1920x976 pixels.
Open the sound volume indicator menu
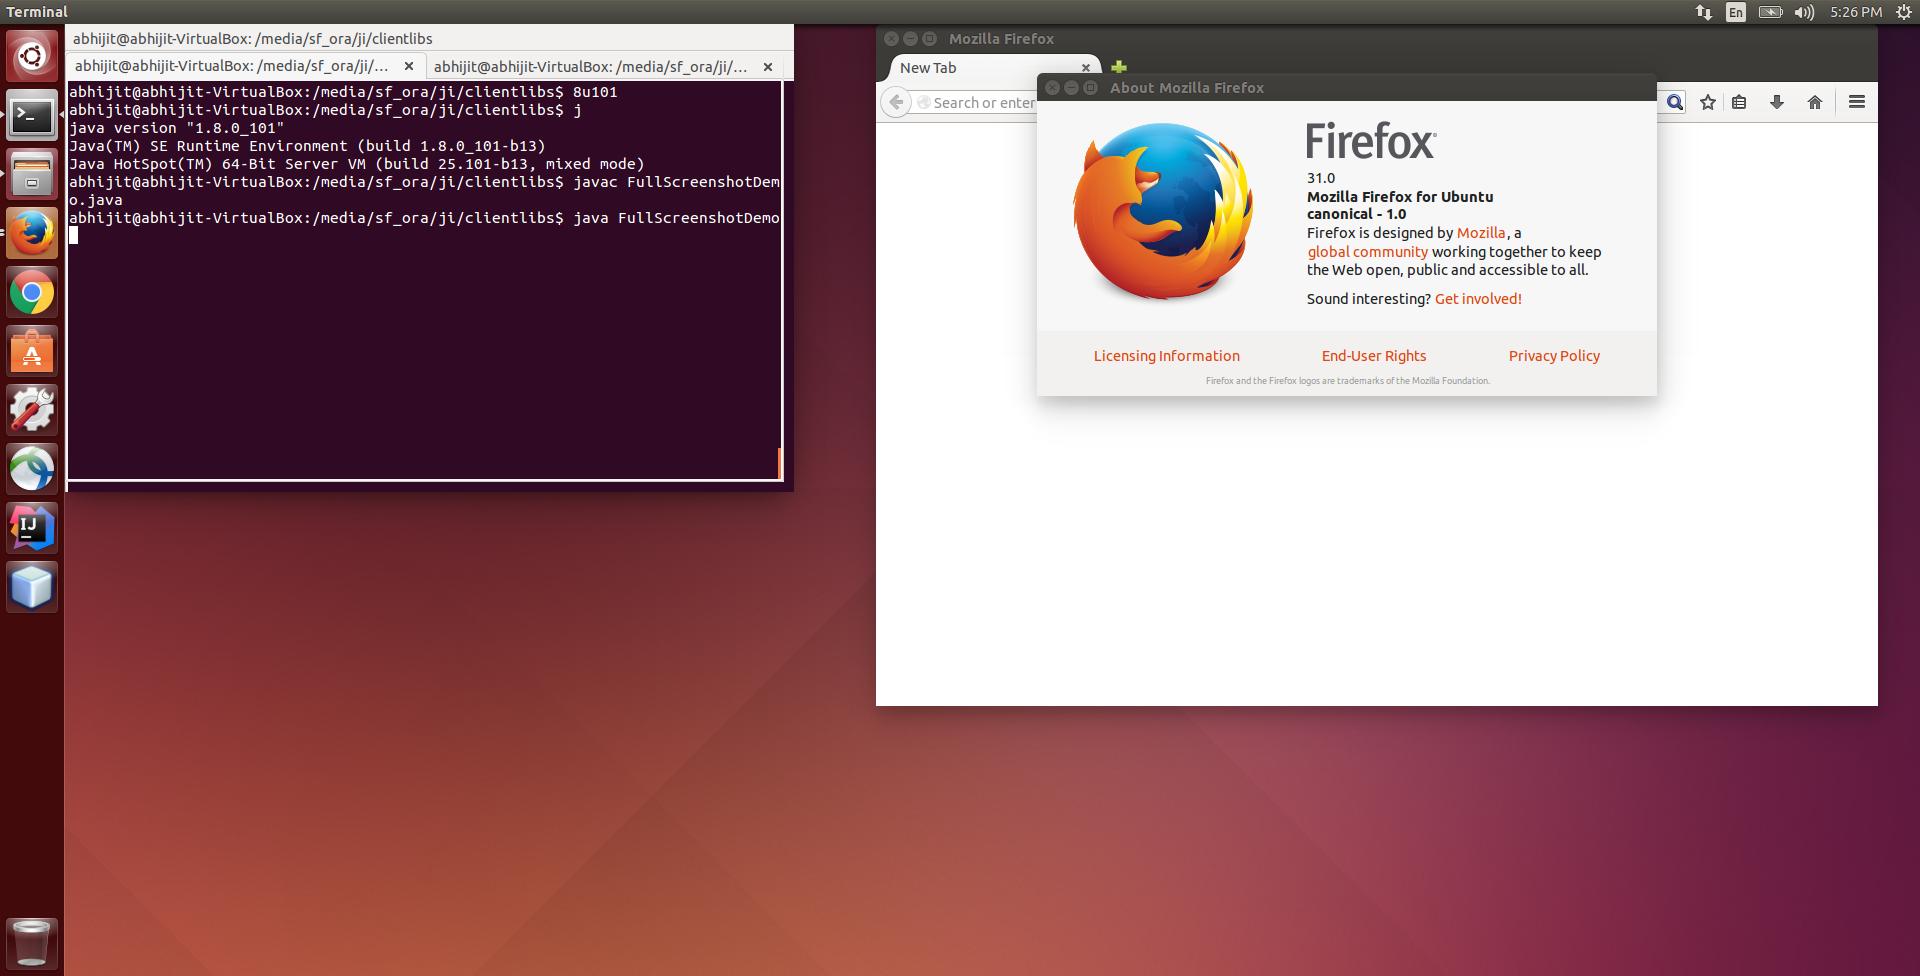(1804, 12)
